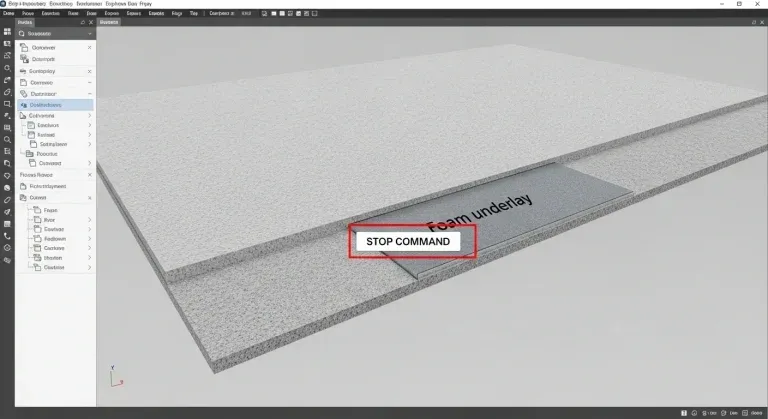Expand the Rastaed row chevron

(90, 134)
